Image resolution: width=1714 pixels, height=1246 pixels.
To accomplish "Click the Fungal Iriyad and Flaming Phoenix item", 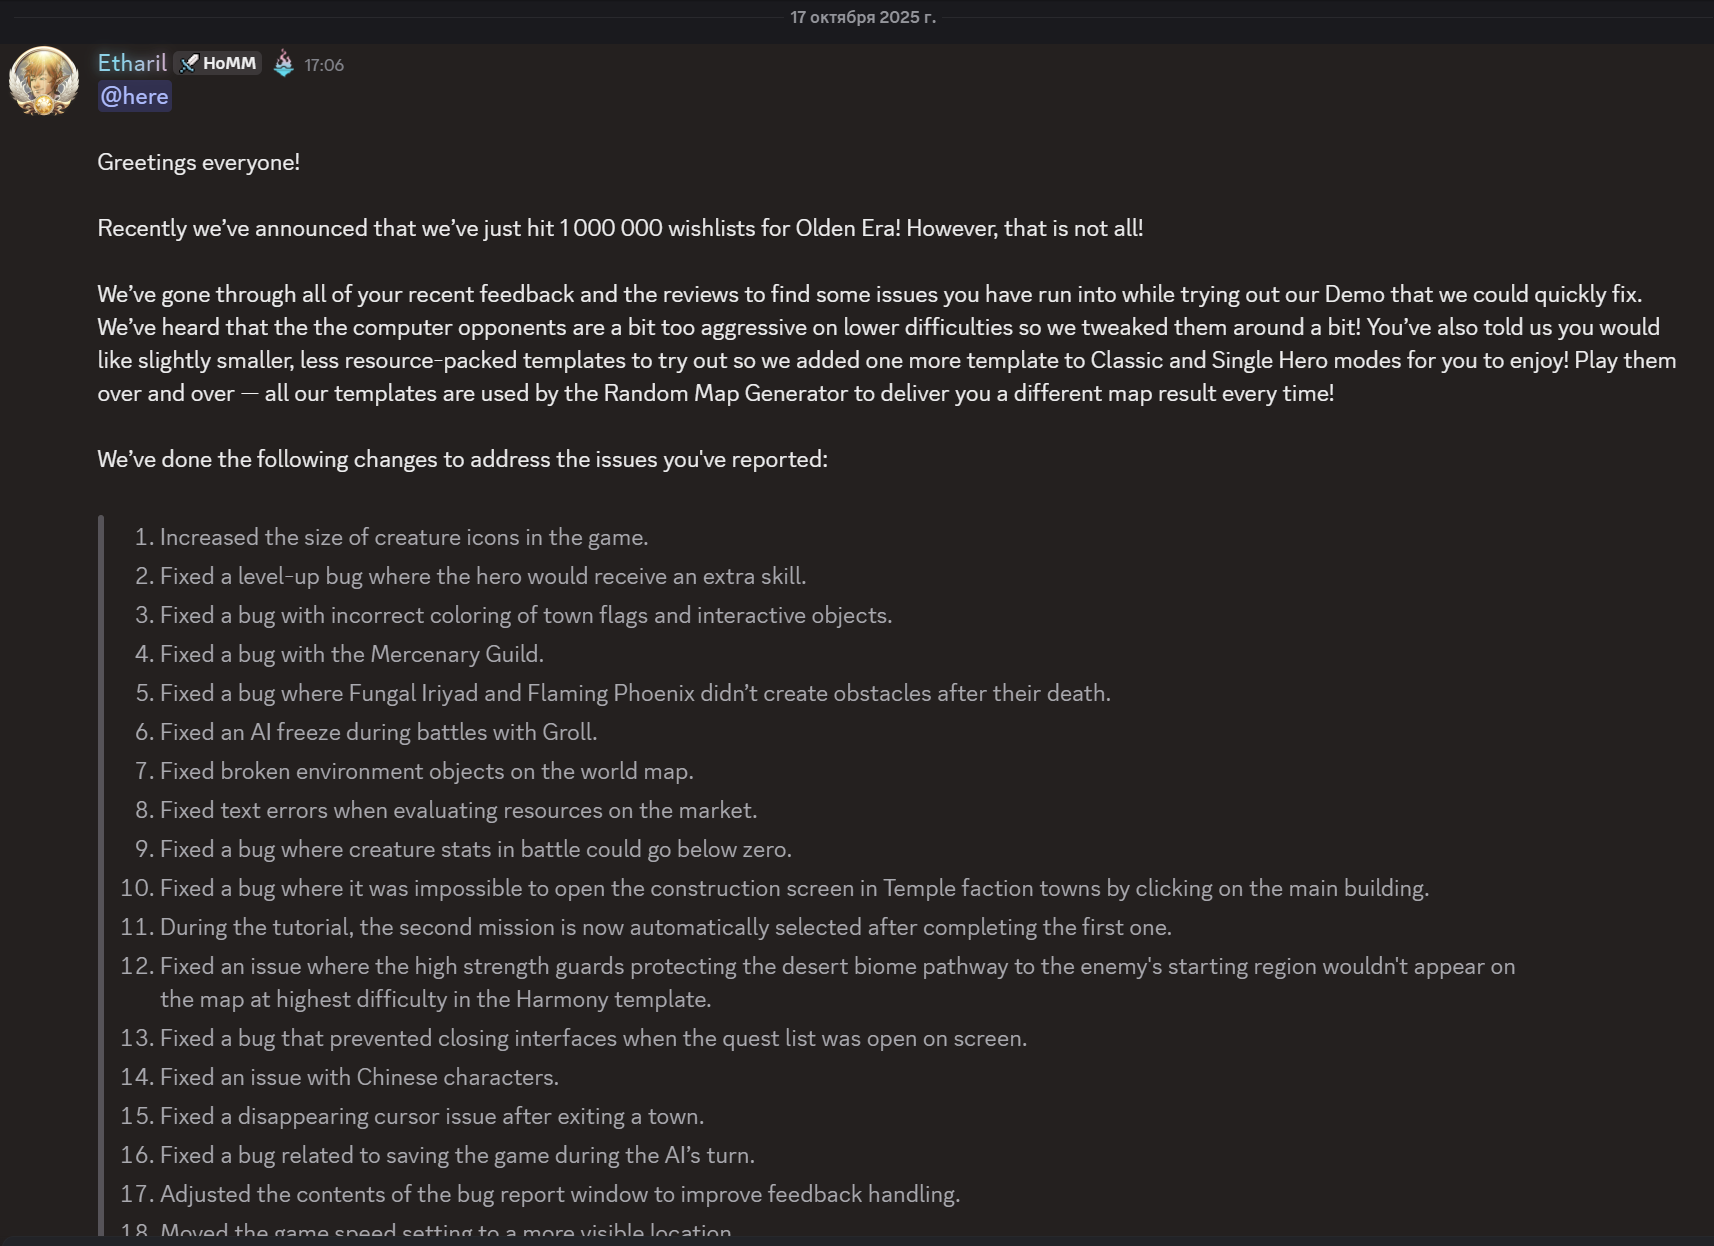I will point(634,693).
